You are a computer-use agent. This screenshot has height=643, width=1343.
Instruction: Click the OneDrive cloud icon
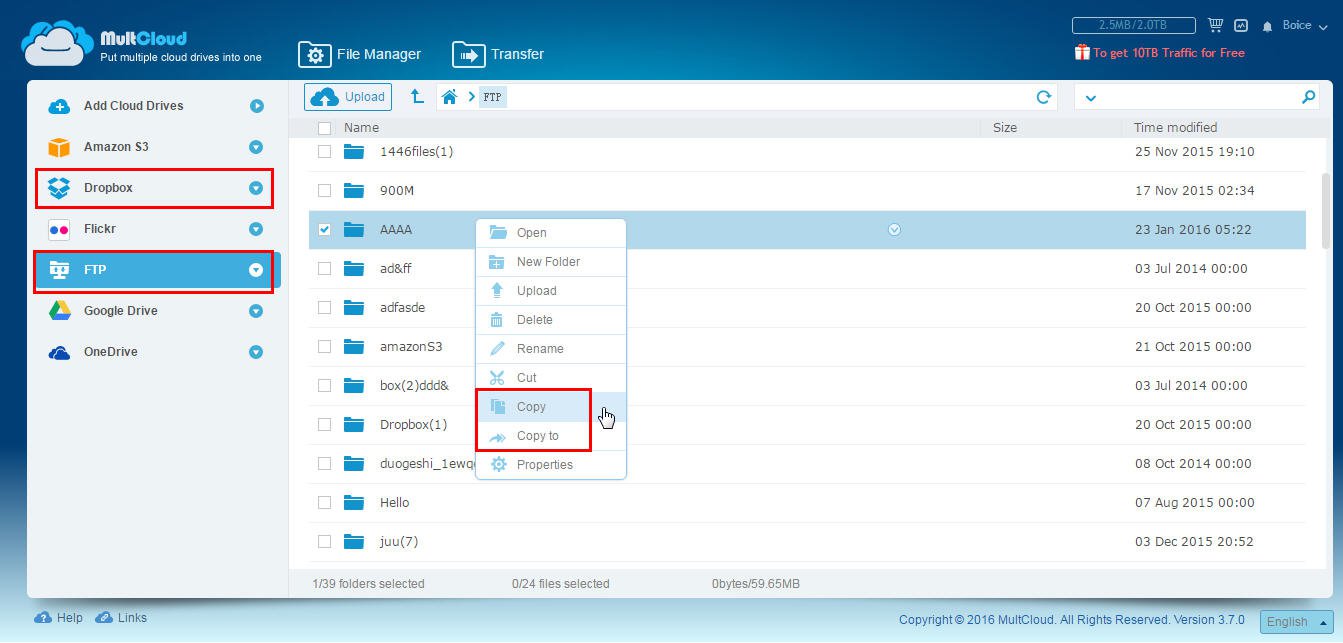[59, 352]
